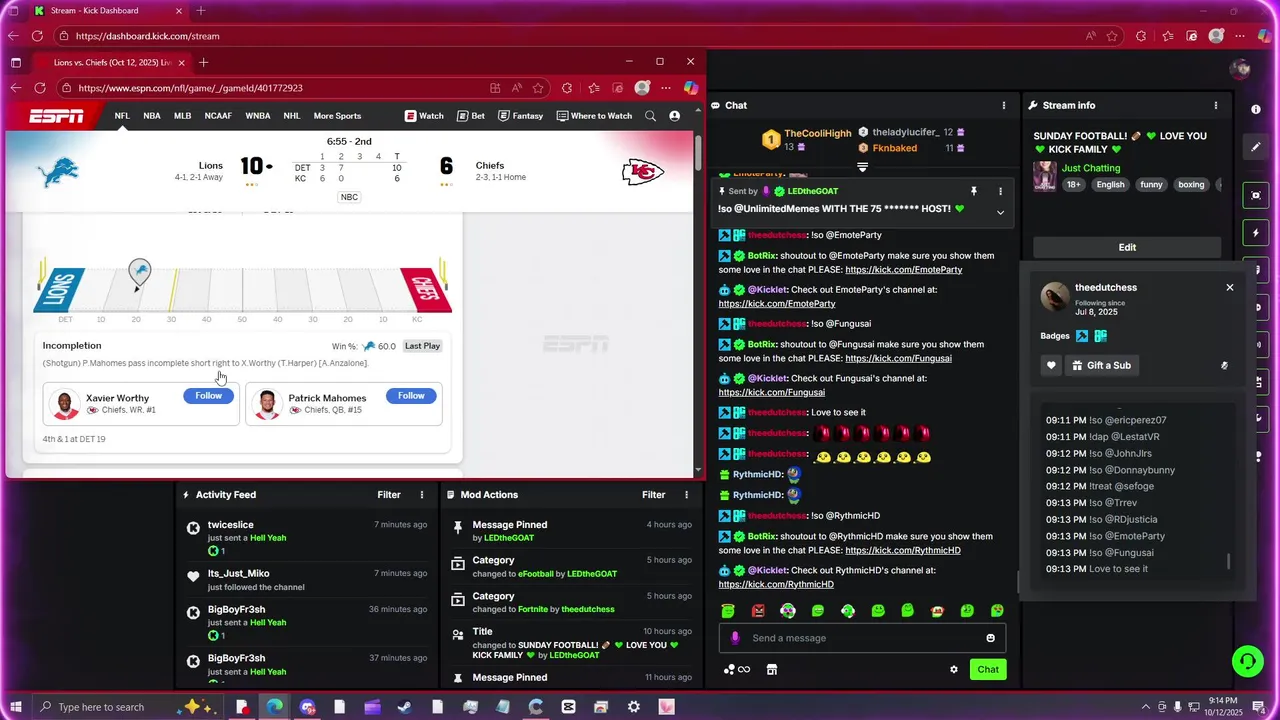1280x720 pixels.
Task: Click the Send a message input field
Action: pos(862,638)
